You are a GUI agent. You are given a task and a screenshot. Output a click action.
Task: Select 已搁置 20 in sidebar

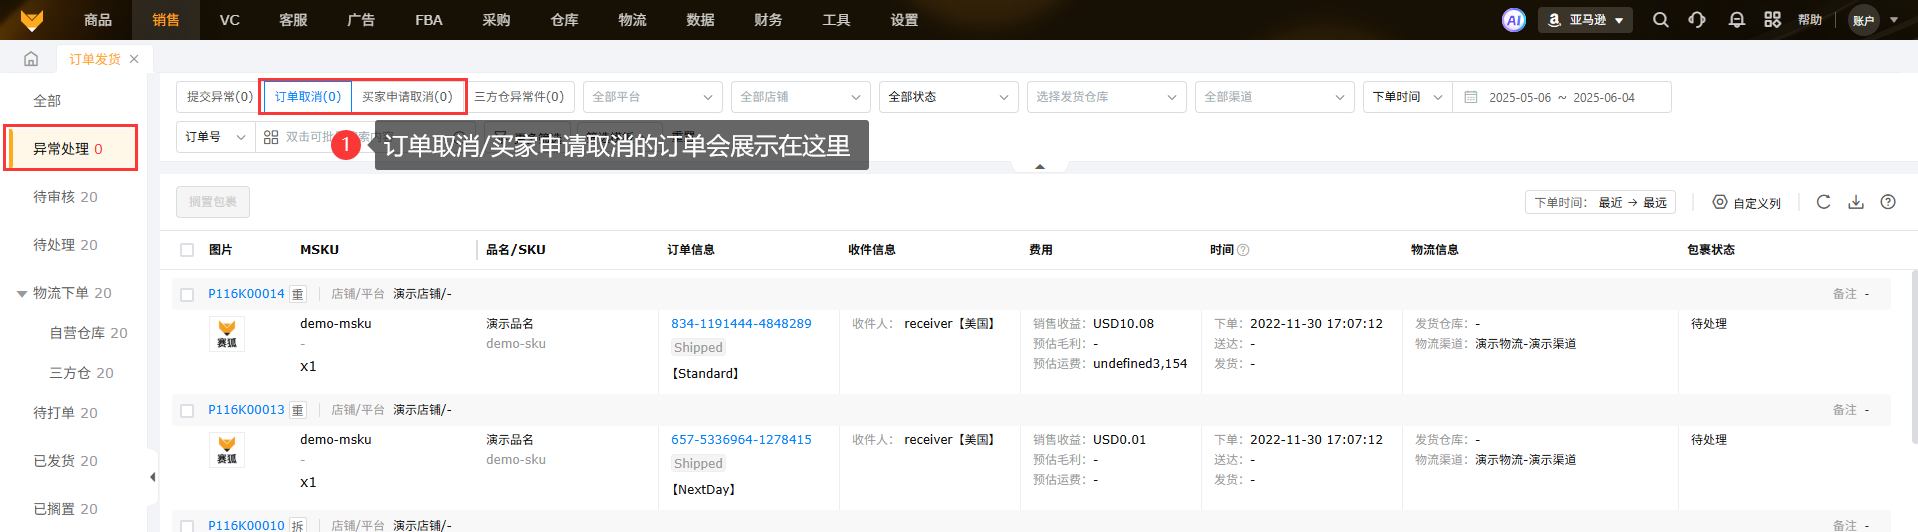pyautogui.click(x=65, y=509)
